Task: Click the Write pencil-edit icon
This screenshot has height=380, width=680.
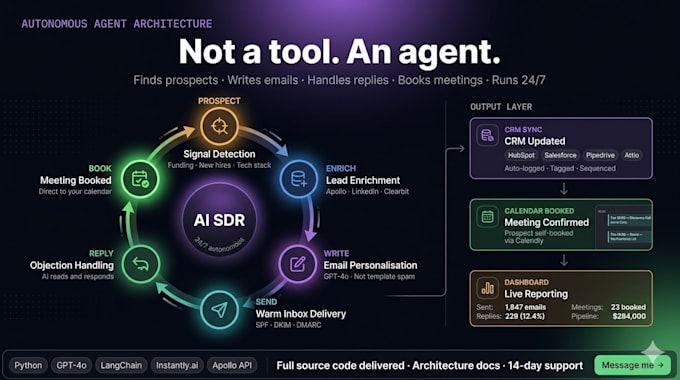Action: [298, 264]
